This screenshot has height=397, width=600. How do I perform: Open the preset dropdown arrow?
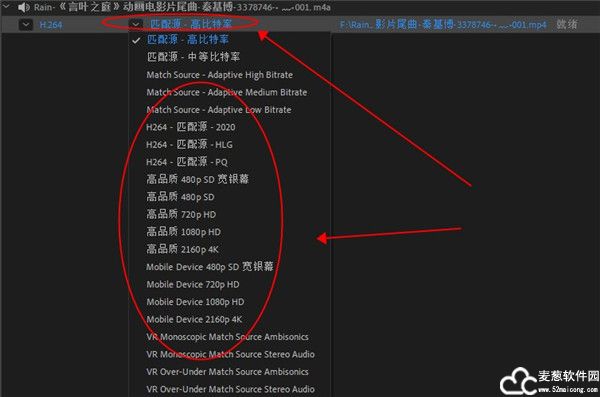pos(136,25)
